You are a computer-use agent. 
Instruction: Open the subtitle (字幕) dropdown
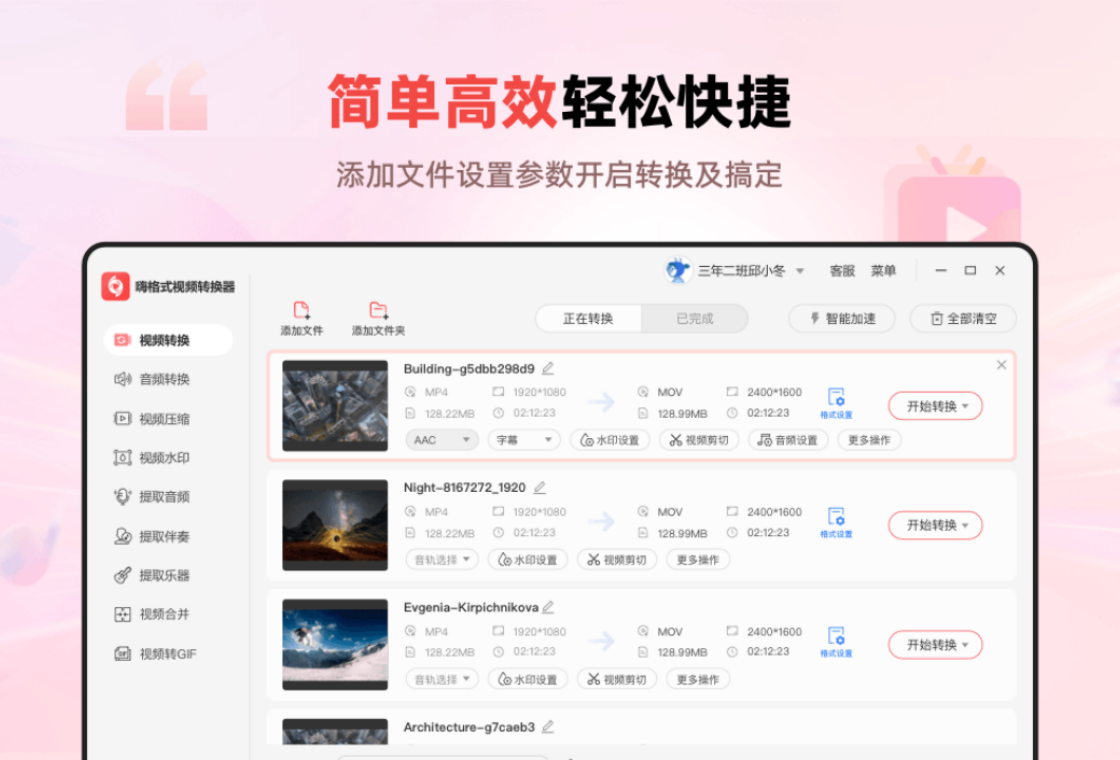(524, 440)
